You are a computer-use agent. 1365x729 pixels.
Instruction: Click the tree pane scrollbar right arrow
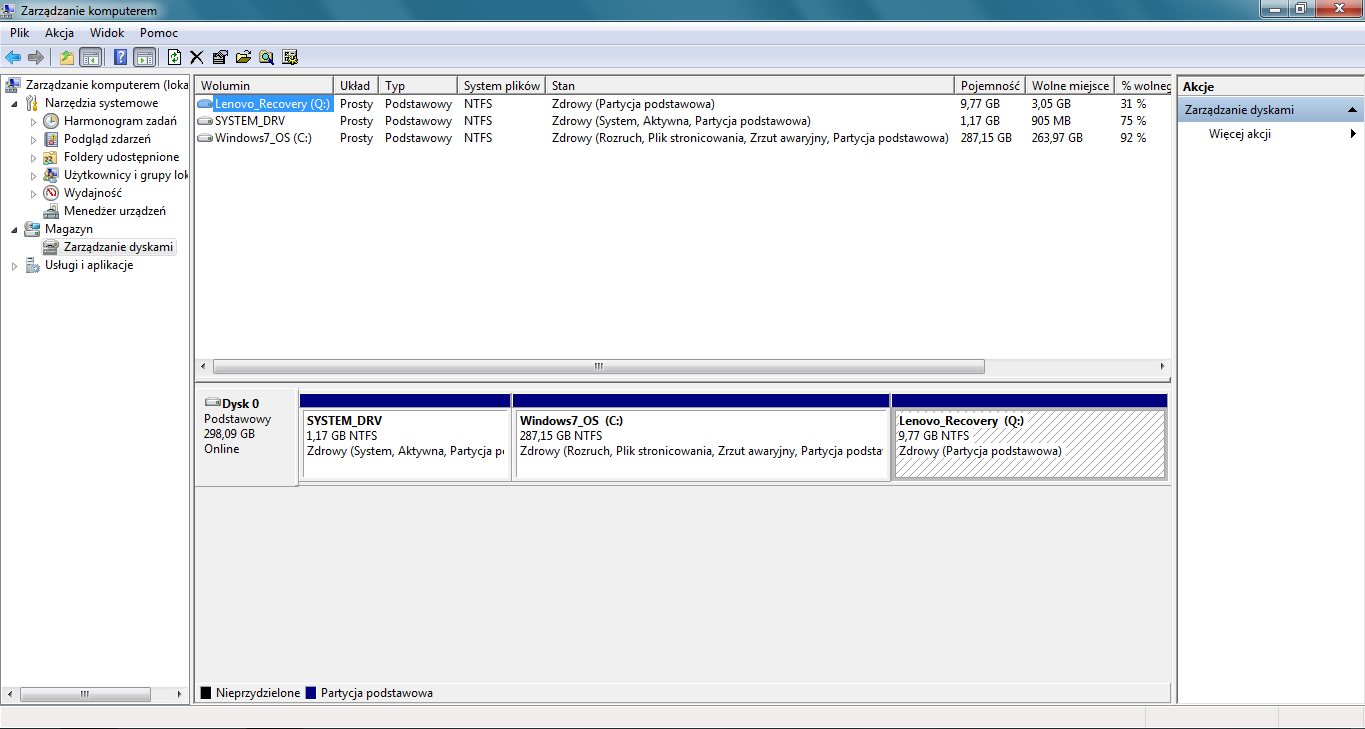180,693
